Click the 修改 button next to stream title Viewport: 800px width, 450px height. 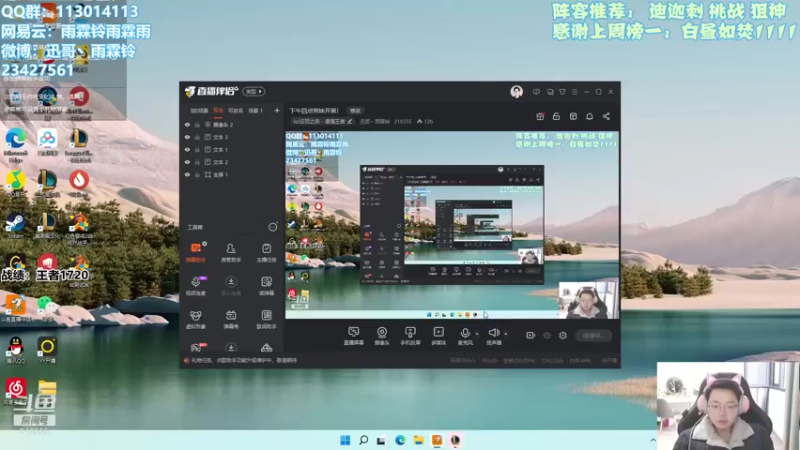355,111
